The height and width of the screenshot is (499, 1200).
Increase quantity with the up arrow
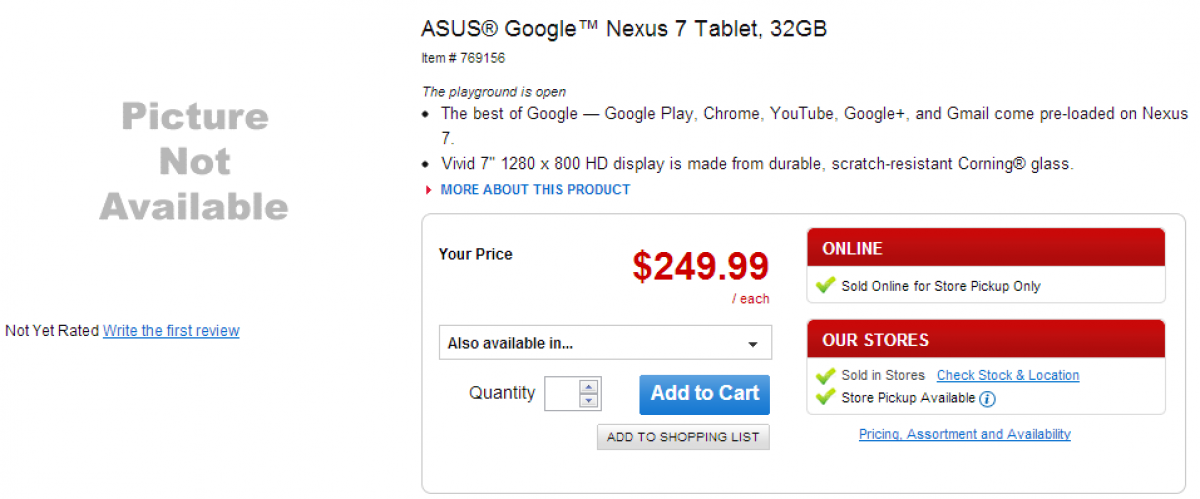tap(589, 387)
